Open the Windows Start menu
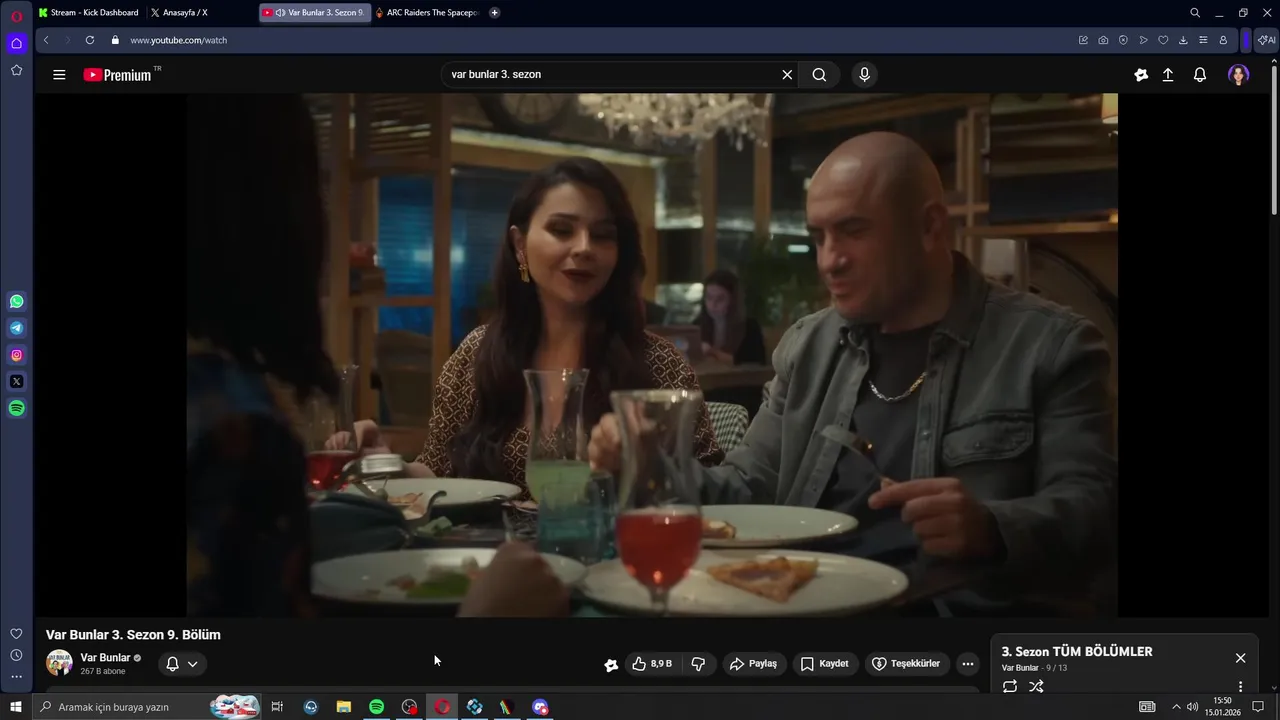Viewport: 1280px width, 720px height. [16, 707]
